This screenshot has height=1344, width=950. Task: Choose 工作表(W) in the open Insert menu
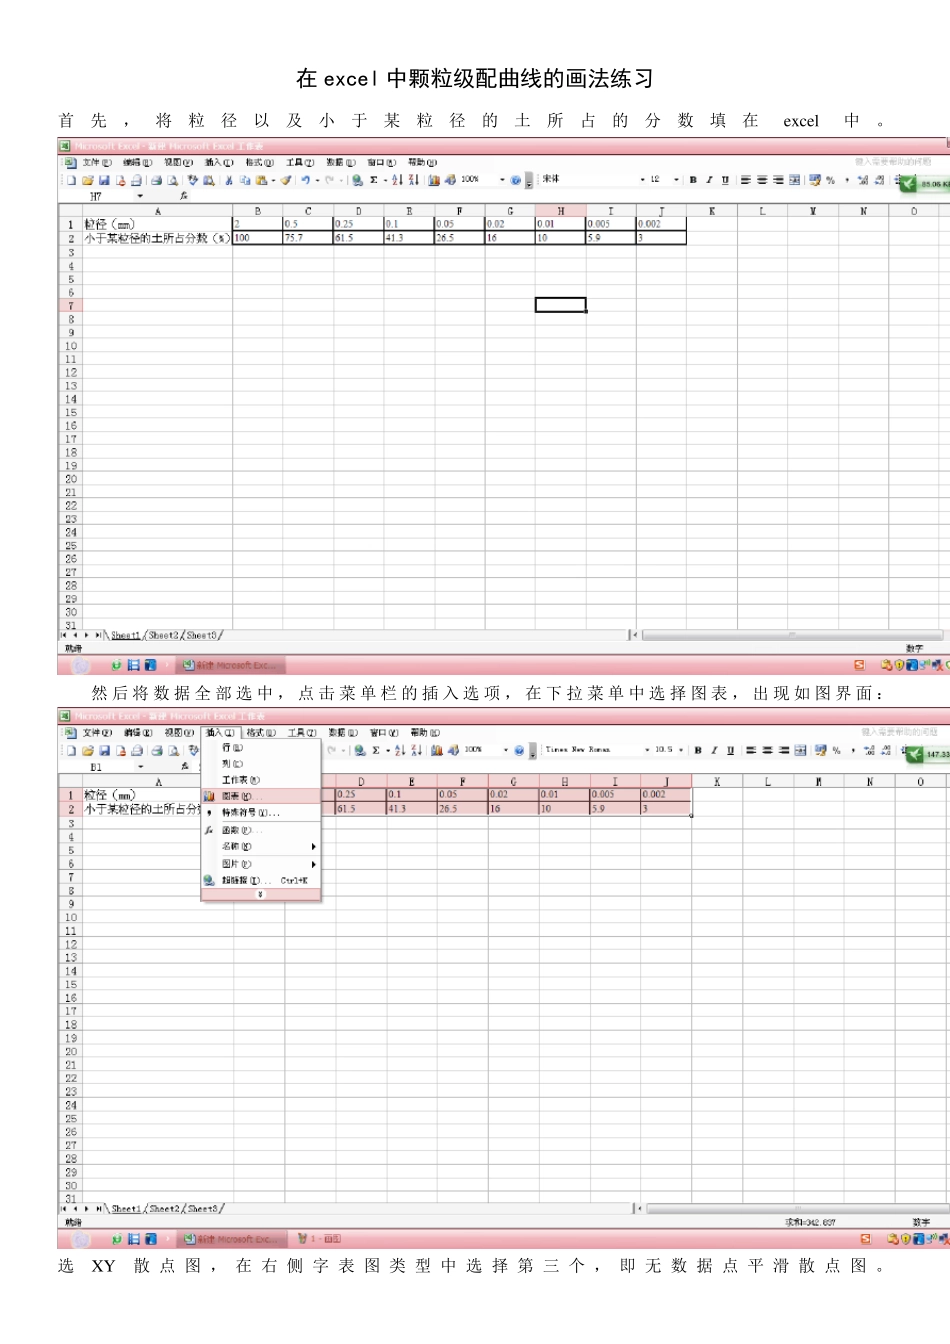click(x=260, y=780)
